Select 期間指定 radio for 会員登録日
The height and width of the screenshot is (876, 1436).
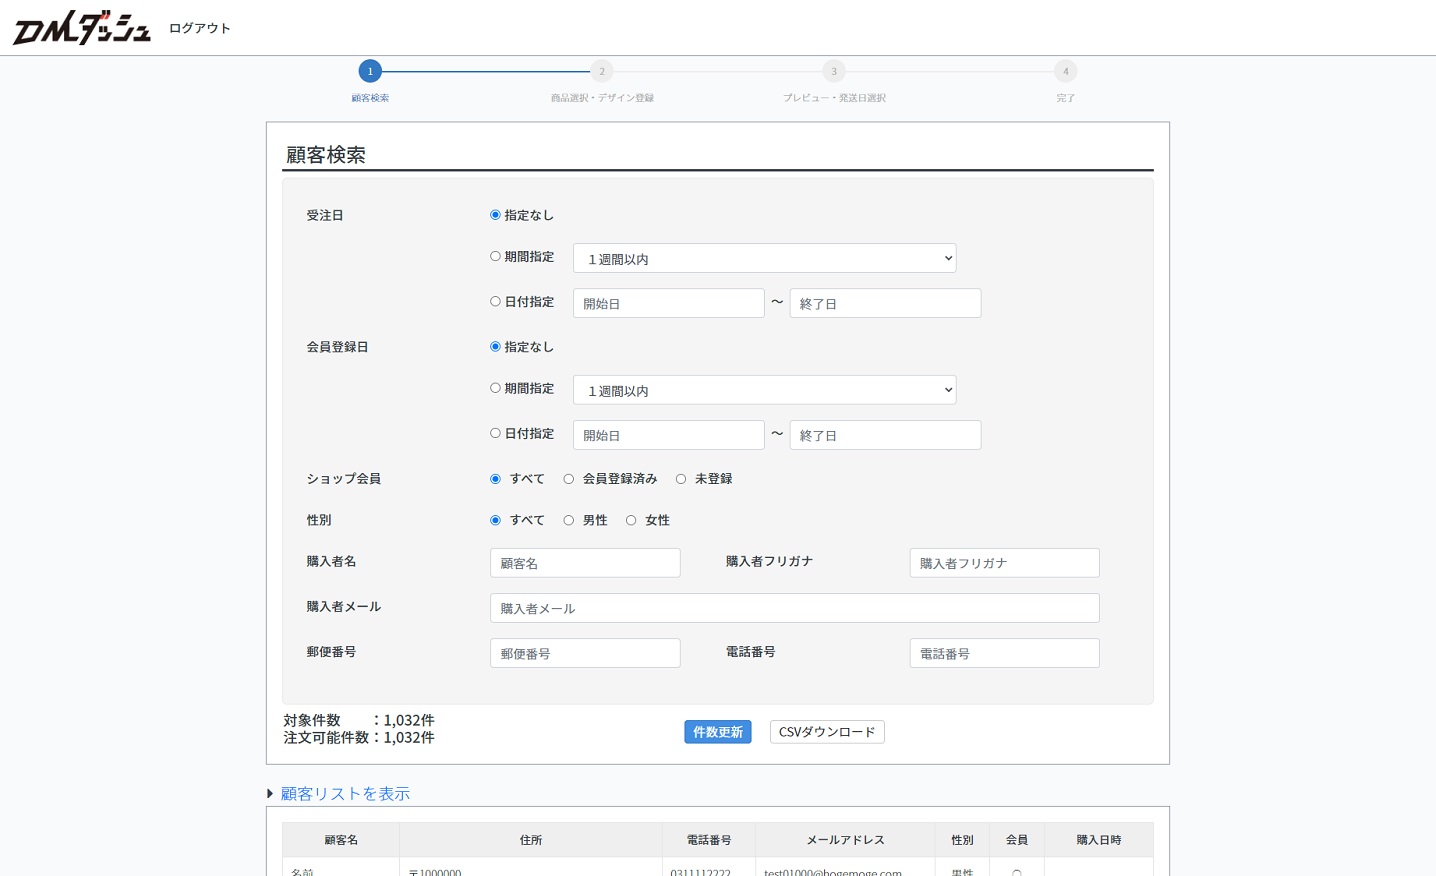pyautogui.click(x=495, y=388)
